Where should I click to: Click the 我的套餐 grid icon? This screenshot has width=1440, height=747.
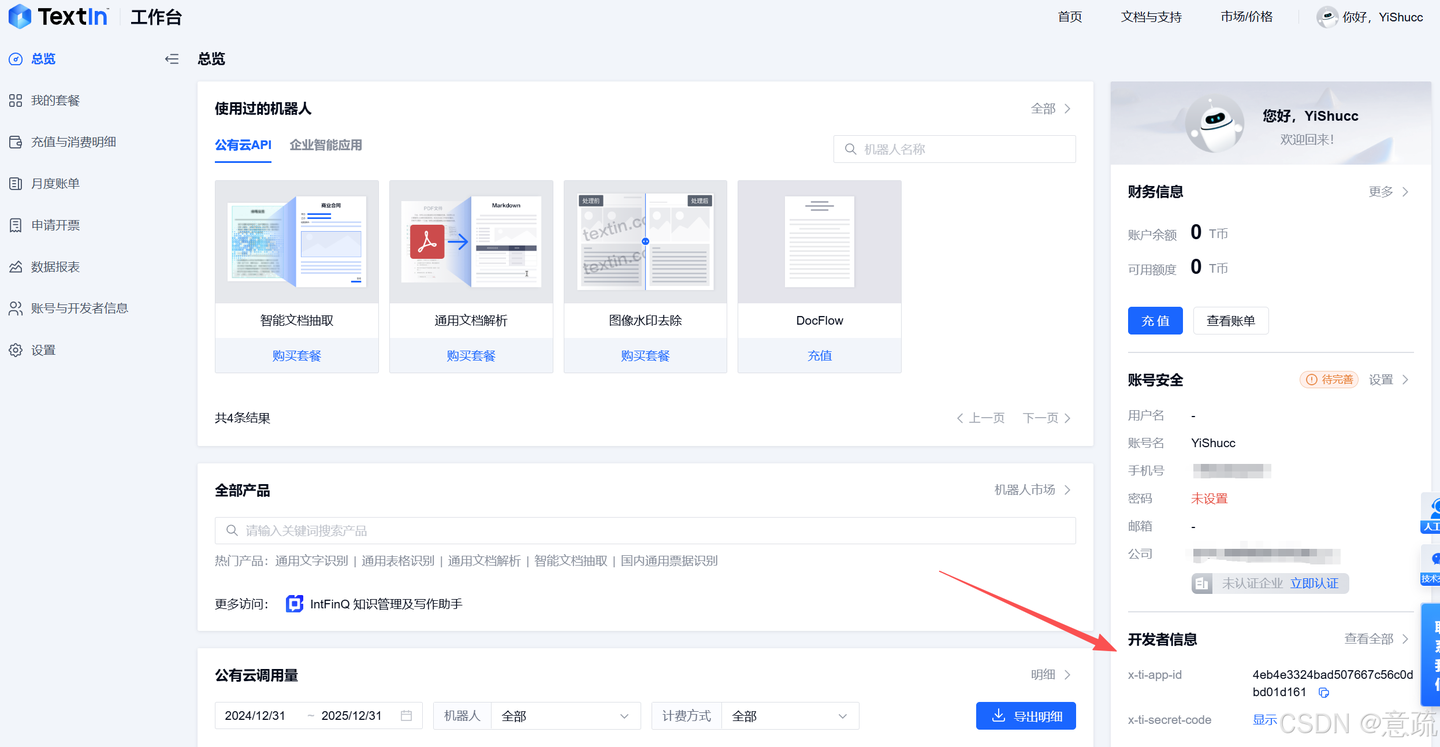click(15, 101)
